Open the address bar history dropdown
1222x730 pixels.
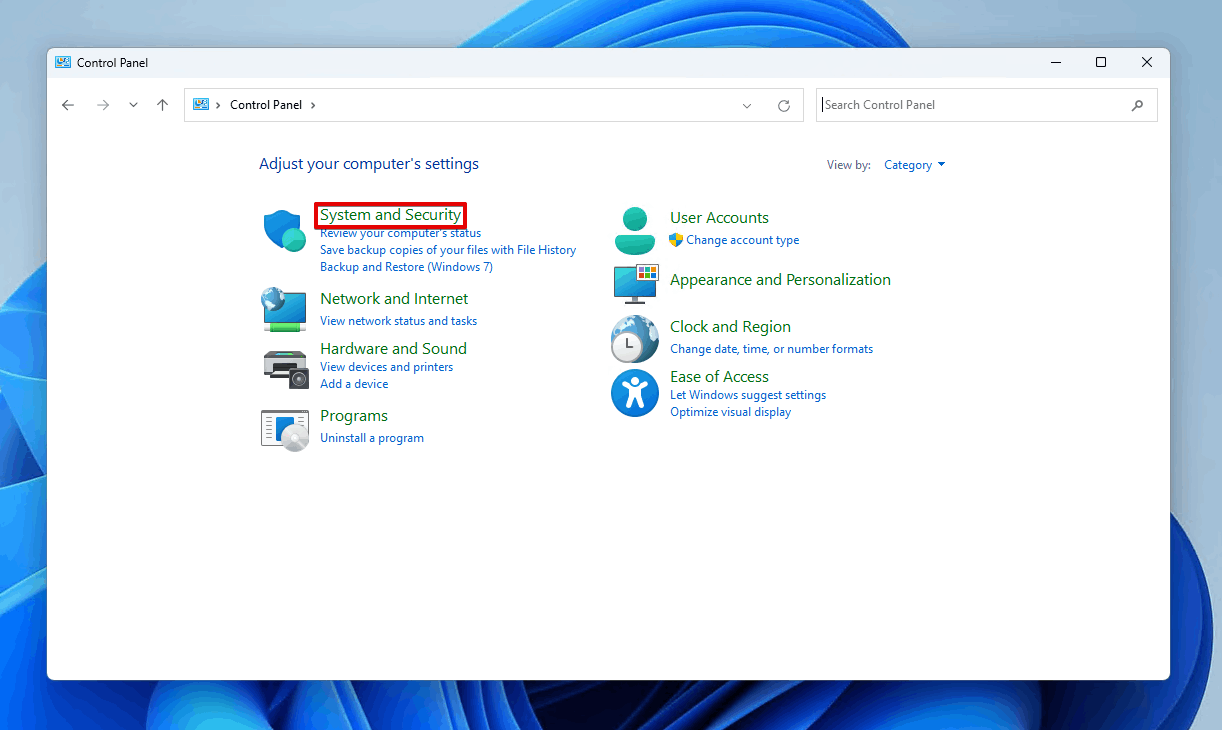pyautogui.click(x=747, y=105)
